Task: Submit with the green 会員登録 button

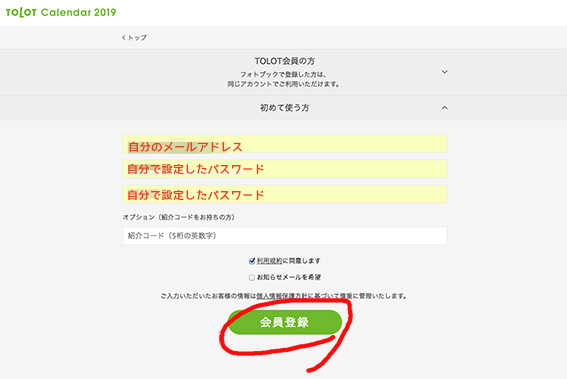Action: (x=285, y=322)
